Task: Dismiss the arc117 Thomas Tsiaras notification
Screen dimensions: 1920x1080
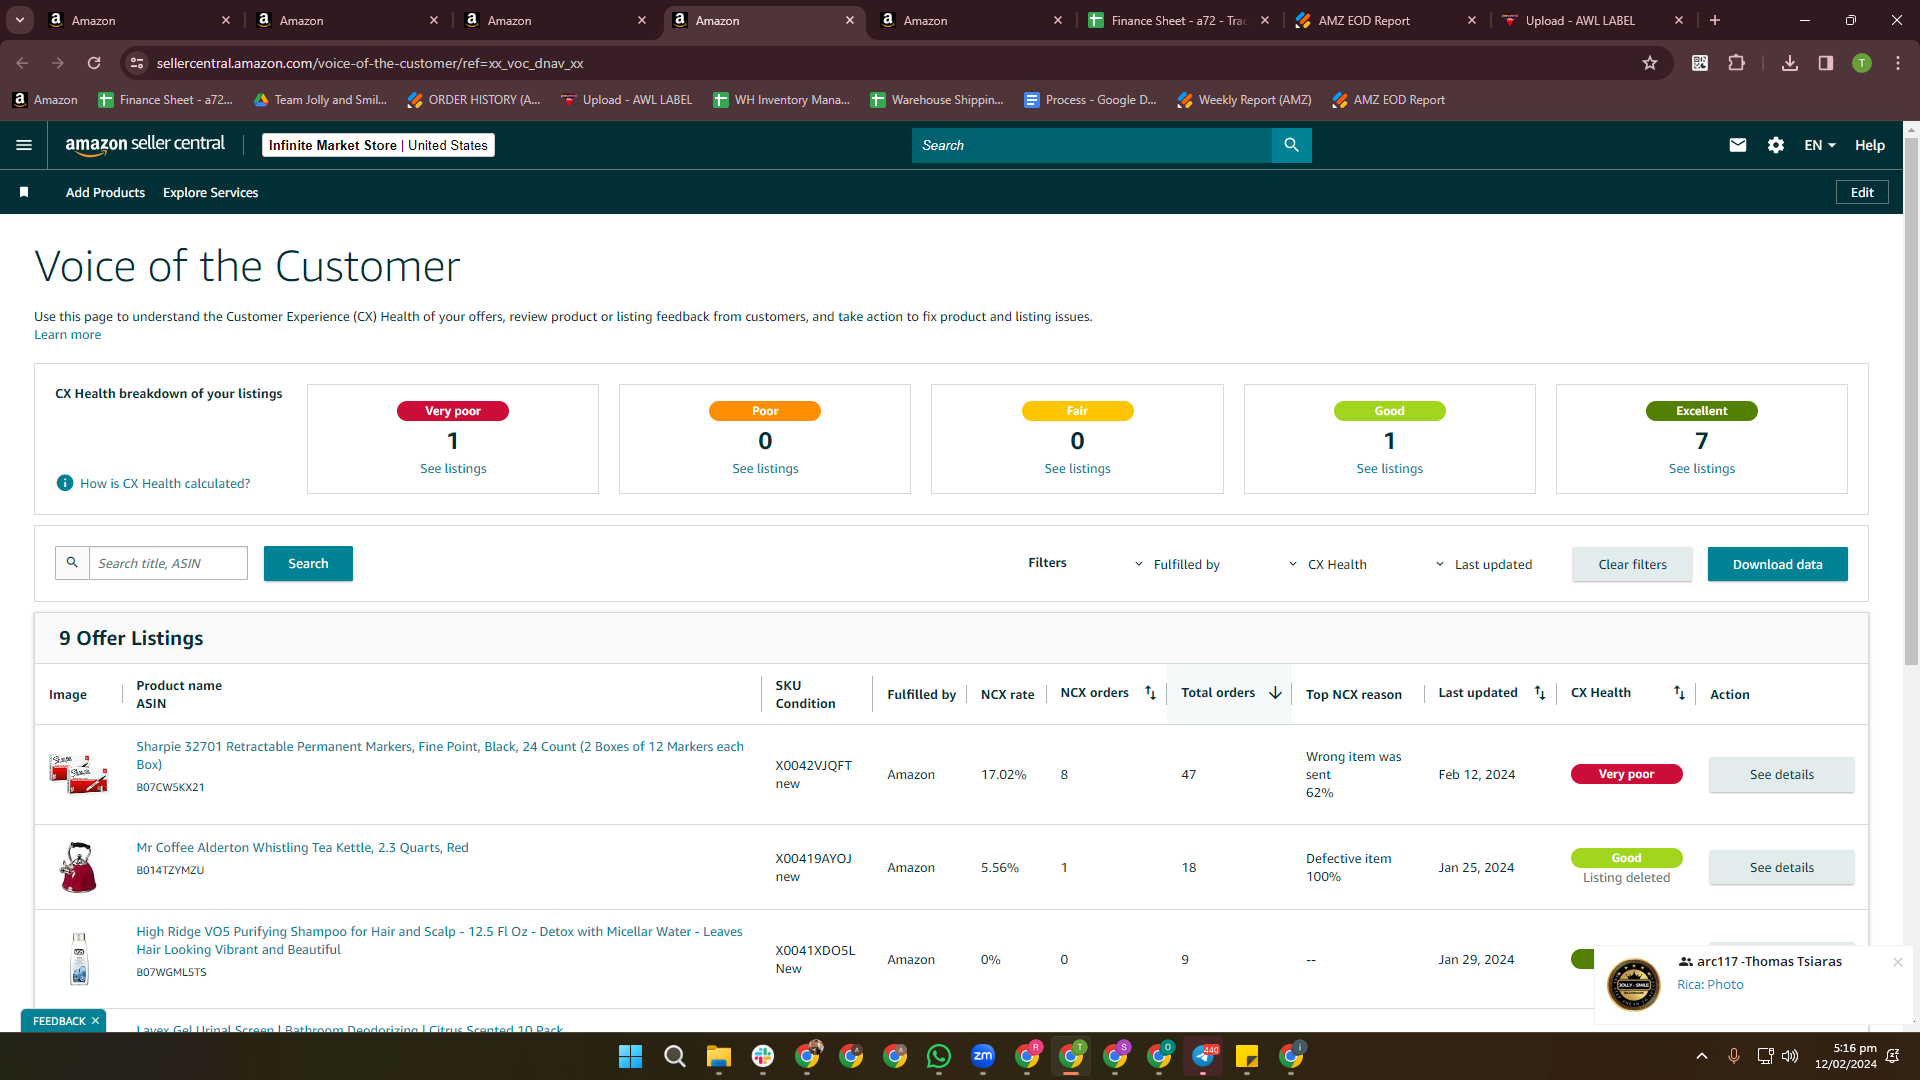Action: [x=1898, y=962]
